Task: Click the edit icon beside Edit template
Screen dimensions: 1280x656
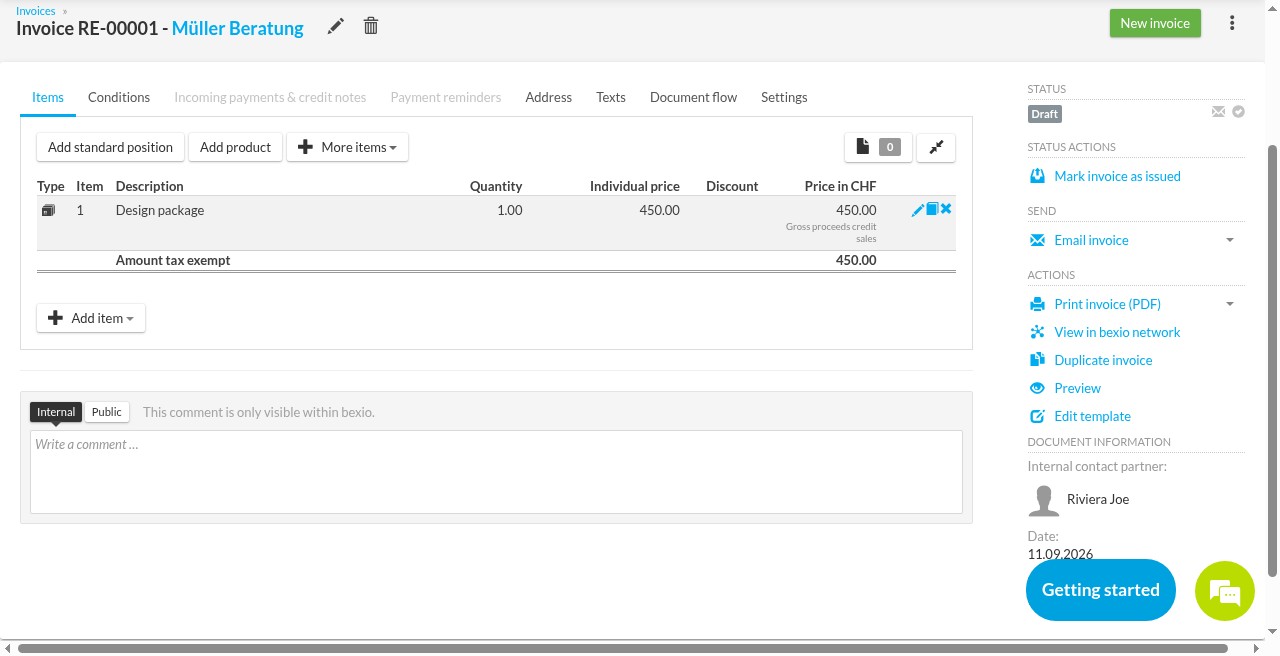Action: point(1037,416)
